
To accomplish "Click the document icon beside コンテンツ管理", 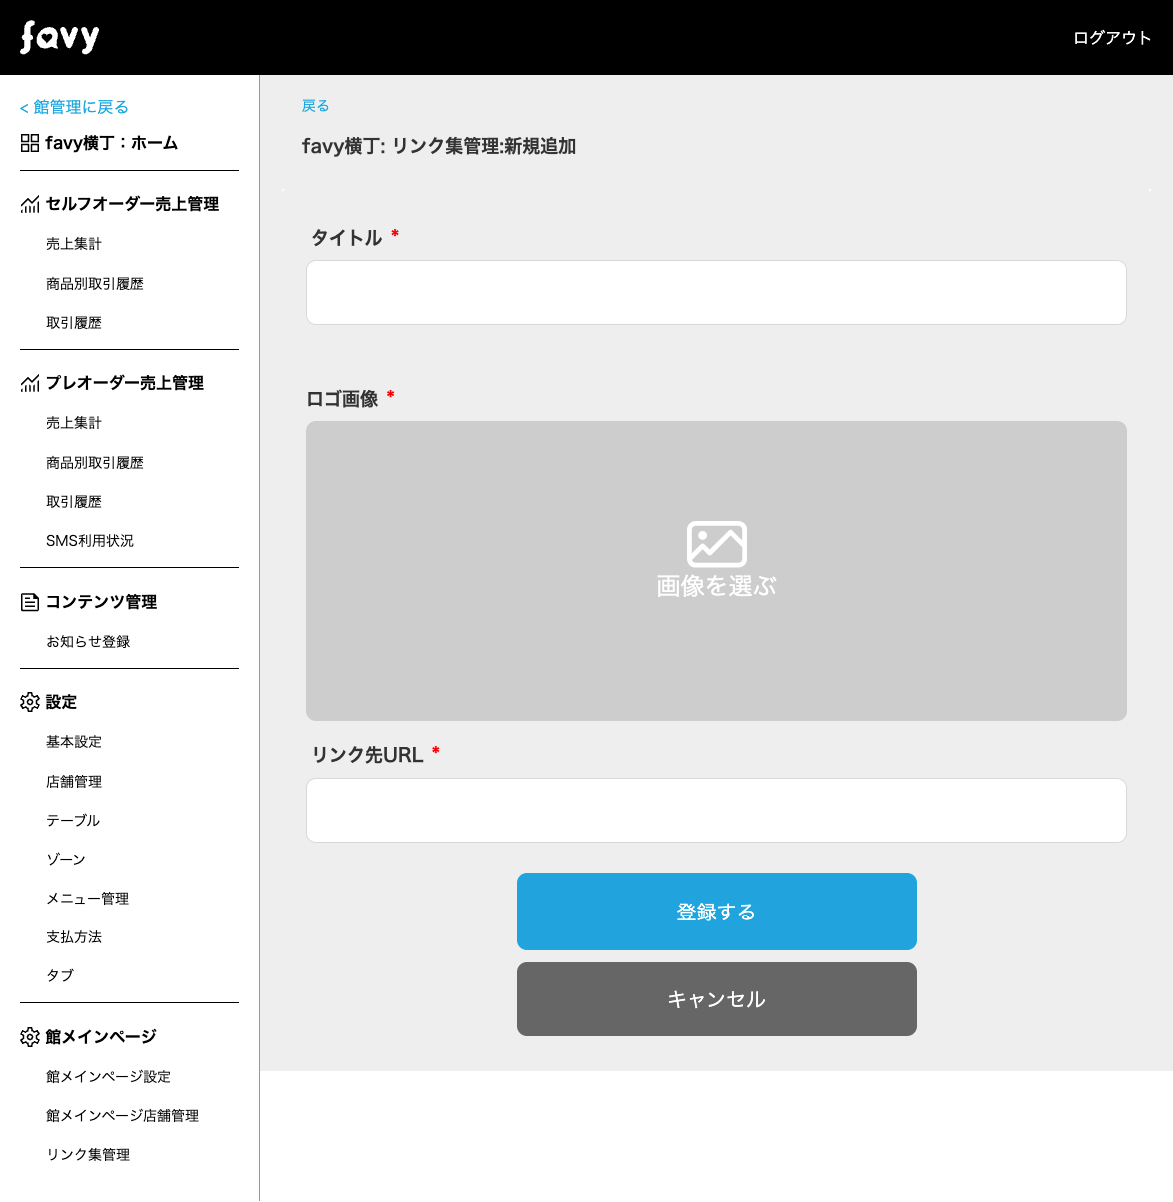I will tap(30, 602).
